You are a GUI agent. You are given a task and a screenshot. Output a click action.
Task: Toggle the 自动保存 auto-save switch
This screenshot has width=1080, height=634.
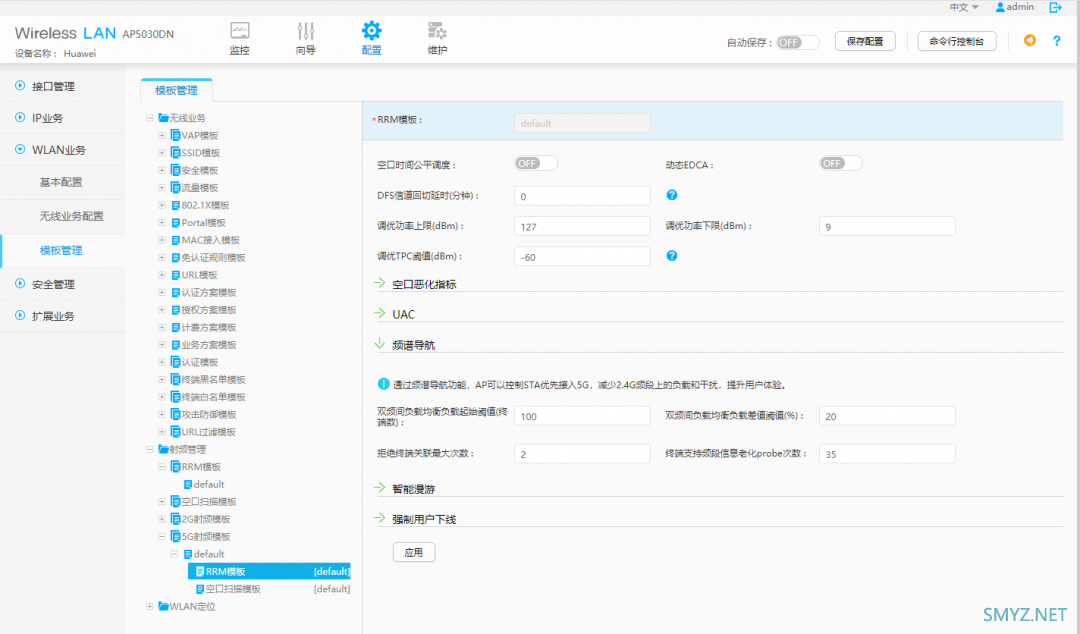(798, 42)
